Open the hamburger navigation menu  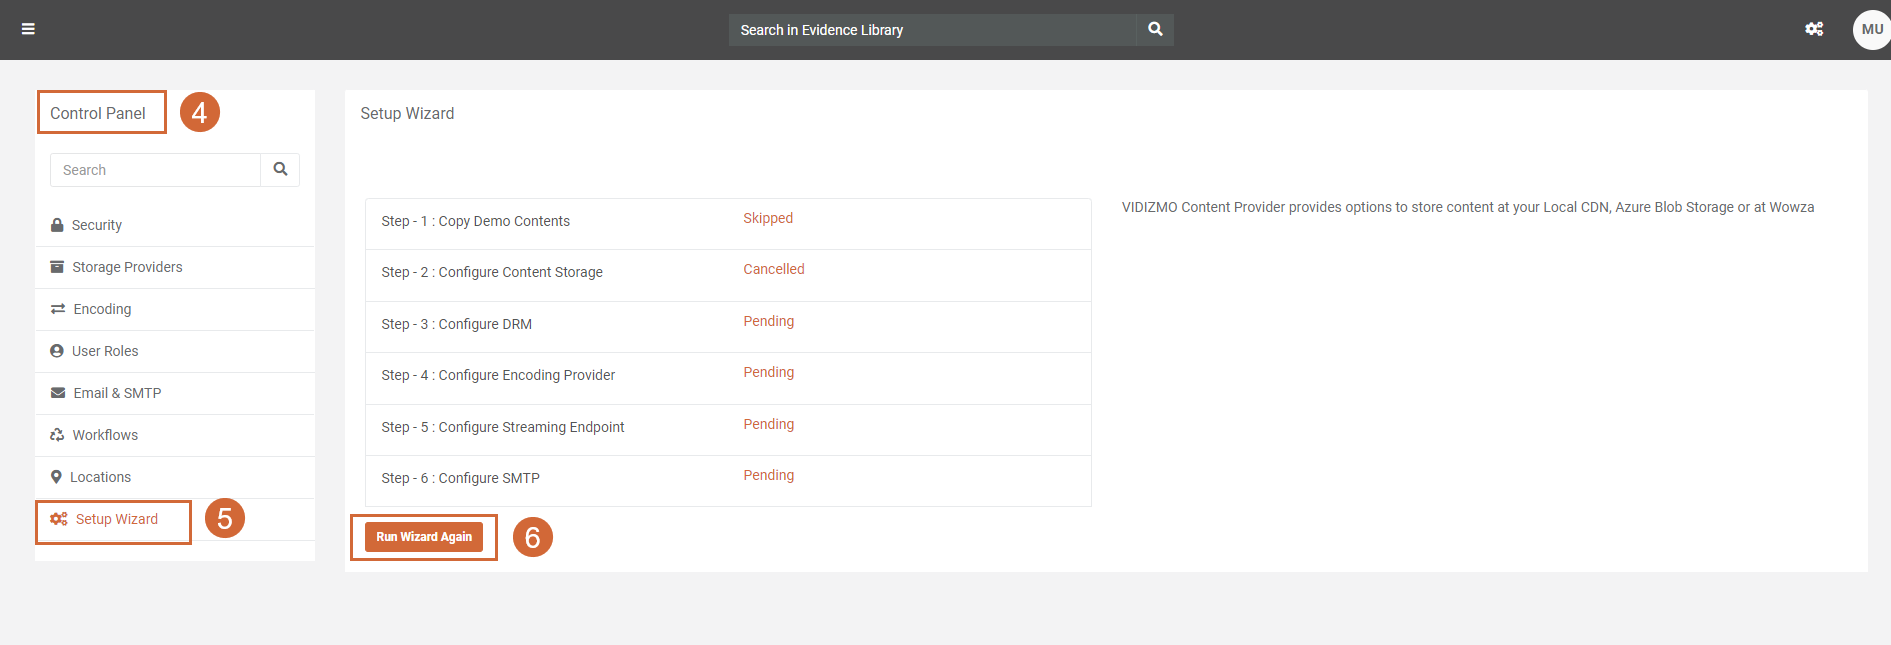click(x=28, y=29)
